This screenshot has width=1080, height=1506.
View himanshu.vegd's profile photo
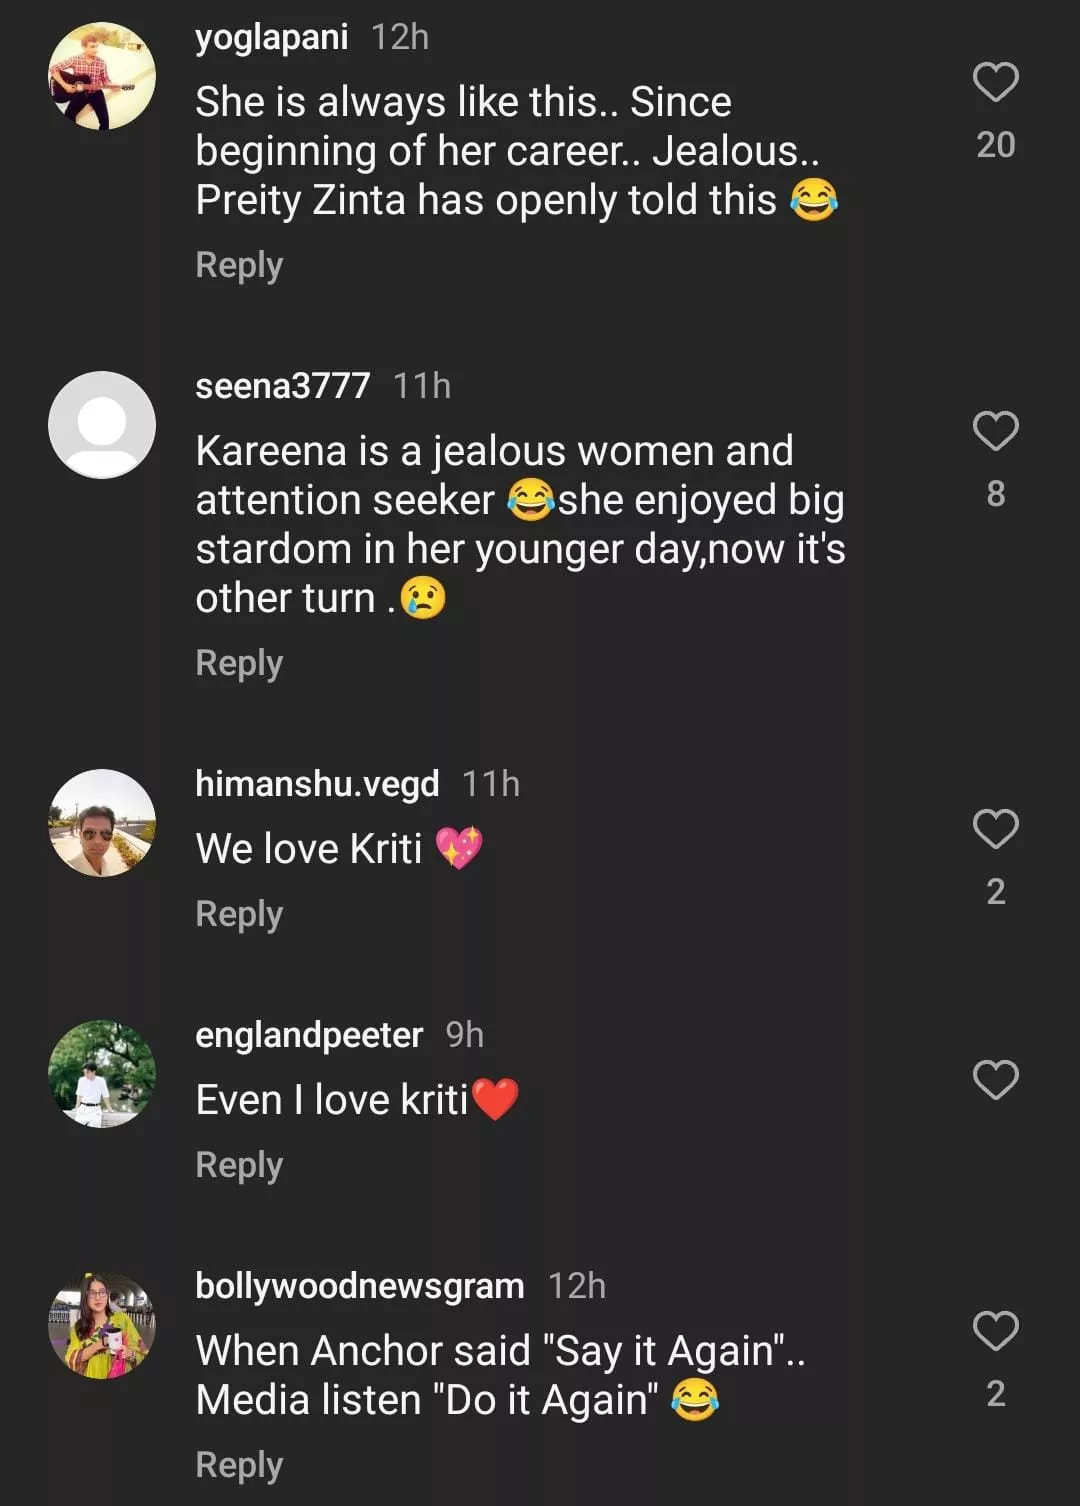pos(102,823)
